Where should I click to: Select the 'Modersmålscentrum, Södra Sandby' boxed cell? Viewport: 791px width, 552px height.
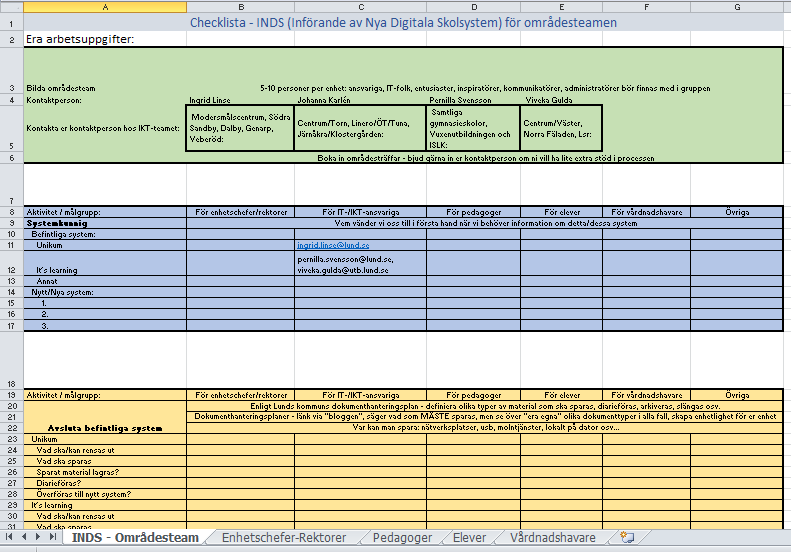pyautogui.click(x=240, y=128)
